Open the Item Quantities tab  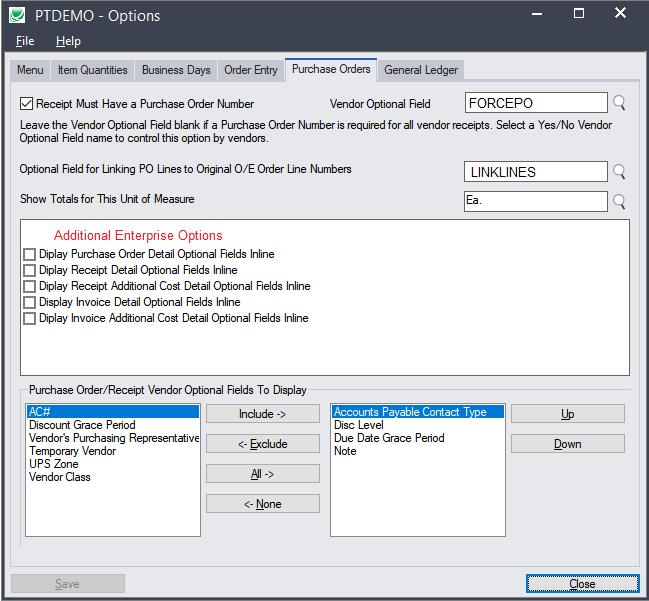point(92,70)
